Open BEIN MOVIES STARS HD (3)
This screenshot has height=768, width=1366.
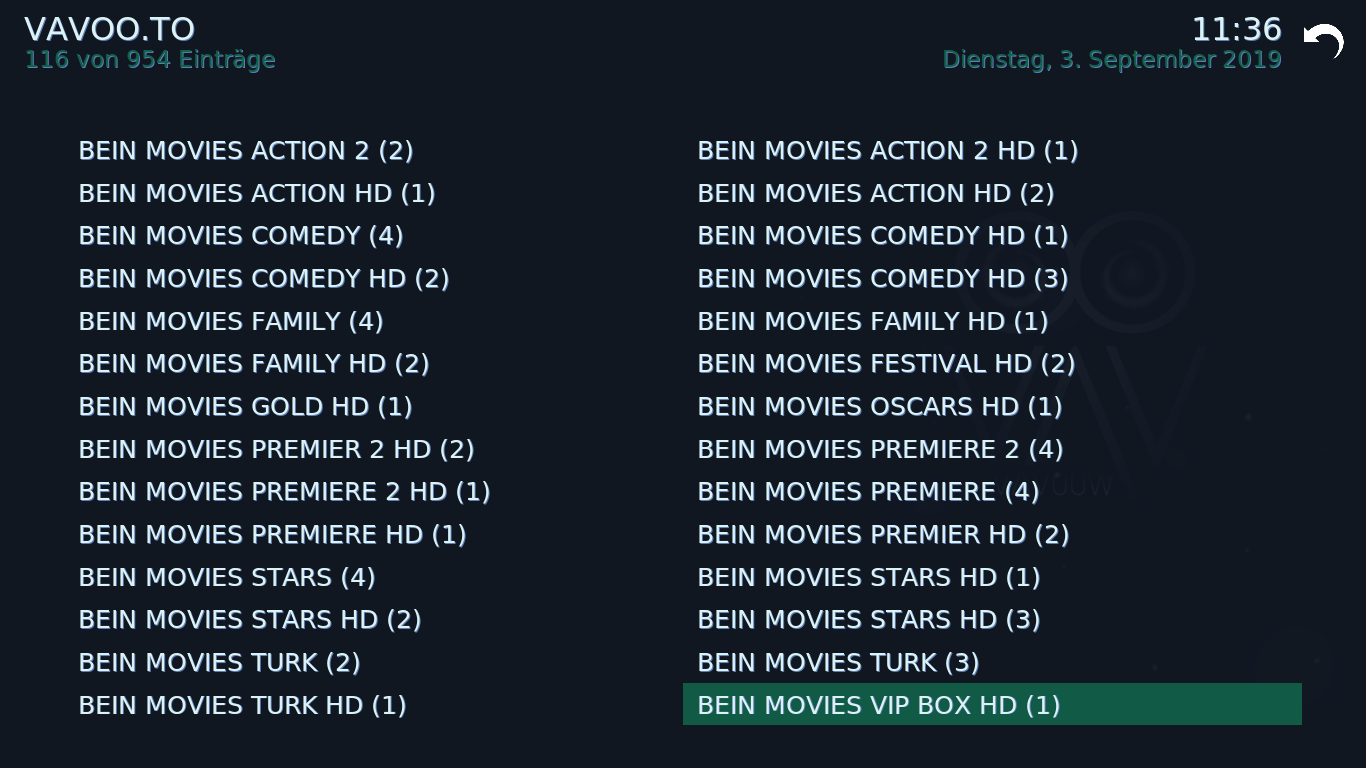click(992, 620)
